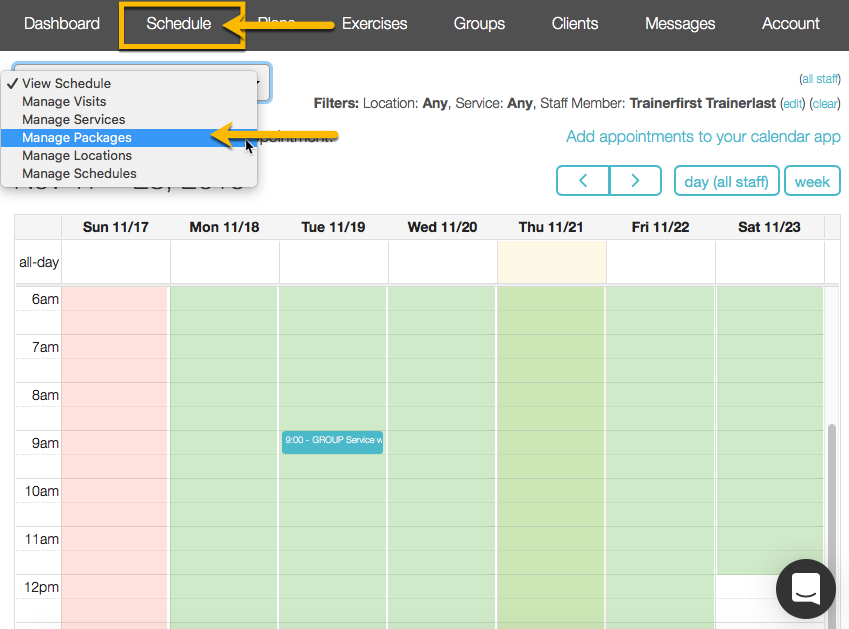Viewport: 849px width, 629px height.
Task: Switch to the Dashboard tab
Action: point(62,24)
